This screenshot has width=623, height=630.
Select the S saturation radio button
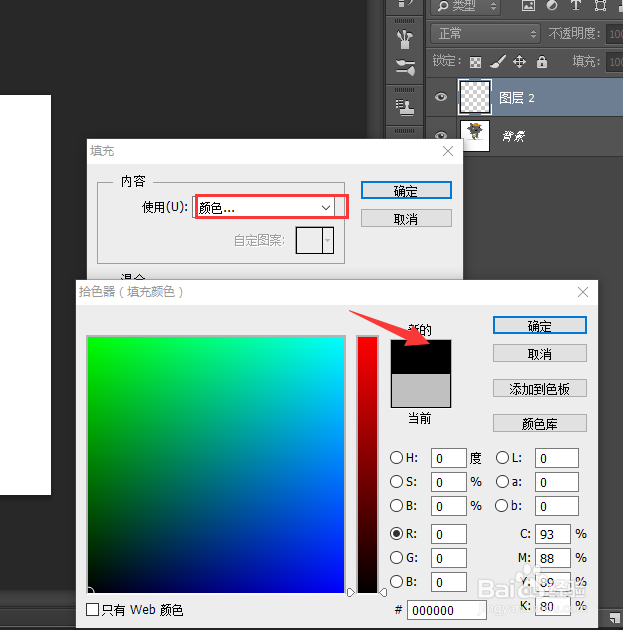396,481
